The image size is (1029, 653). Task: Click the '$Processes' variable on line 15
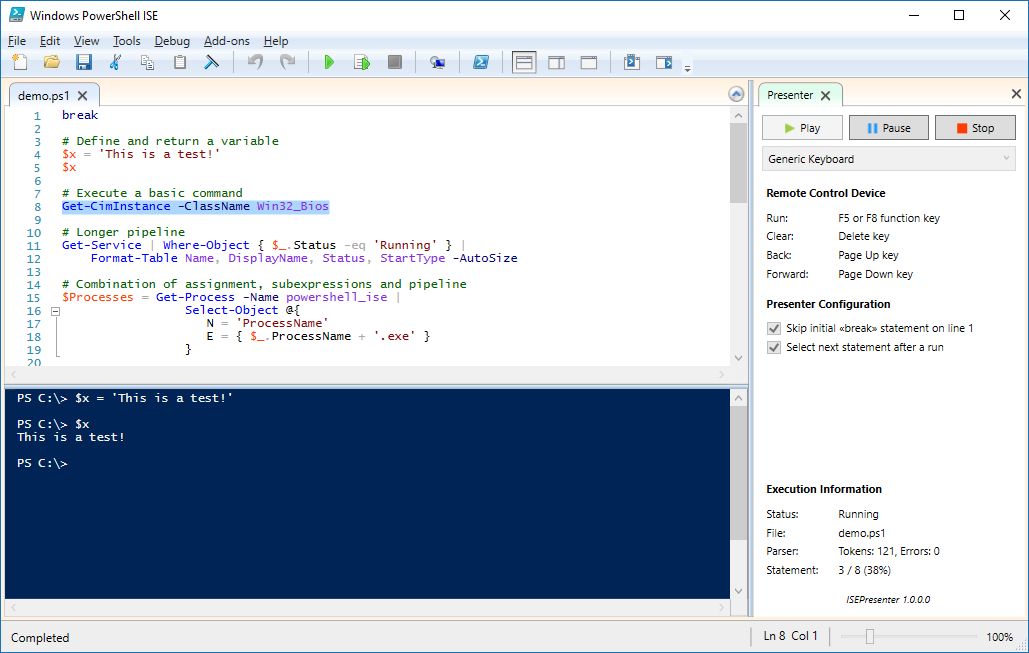tap(98, 297)
